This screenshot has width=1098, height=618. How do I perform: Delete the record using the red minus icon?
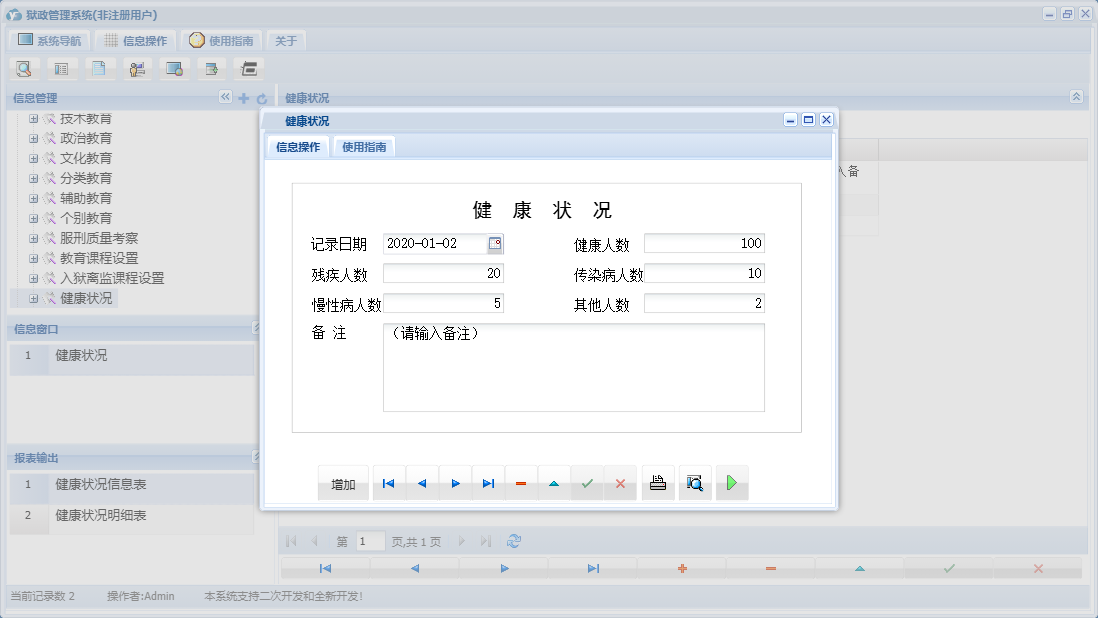(520, 482)
